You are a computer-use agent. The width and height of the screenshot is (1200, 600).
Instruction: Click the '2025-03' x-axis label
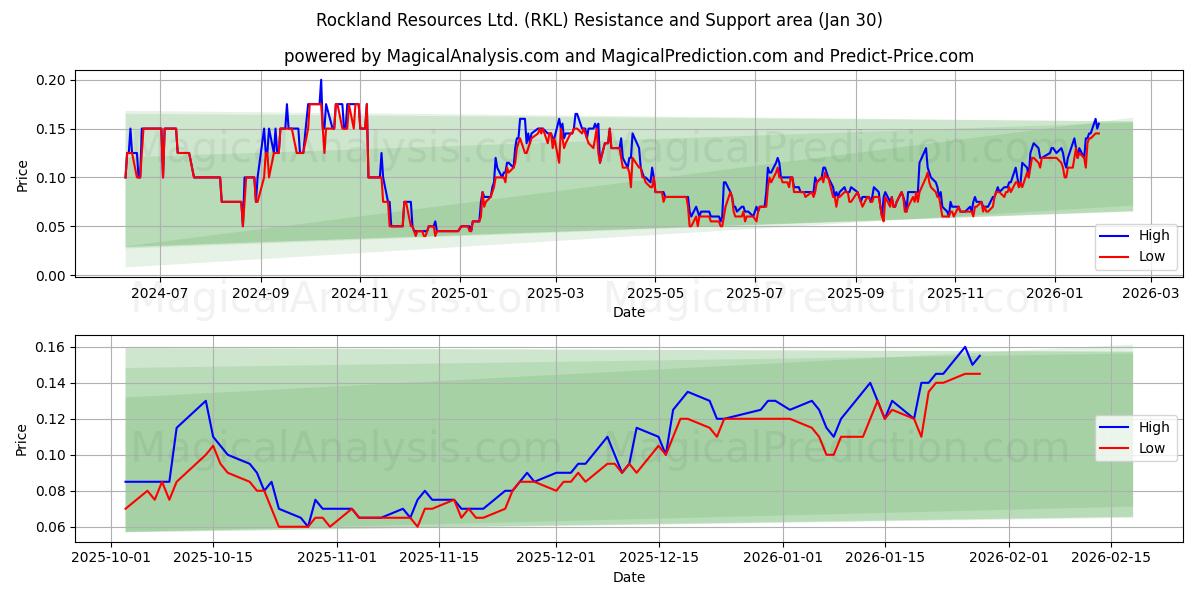556,294
